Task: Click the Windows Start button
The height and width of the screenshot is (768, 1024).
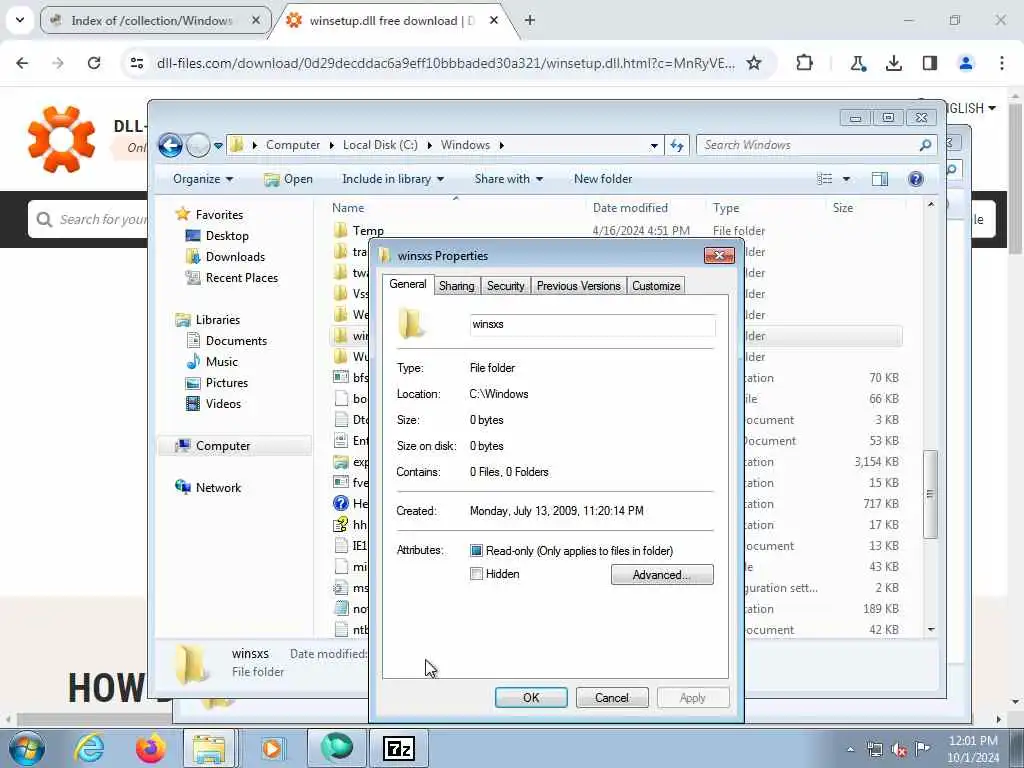Action: [27, 748]
